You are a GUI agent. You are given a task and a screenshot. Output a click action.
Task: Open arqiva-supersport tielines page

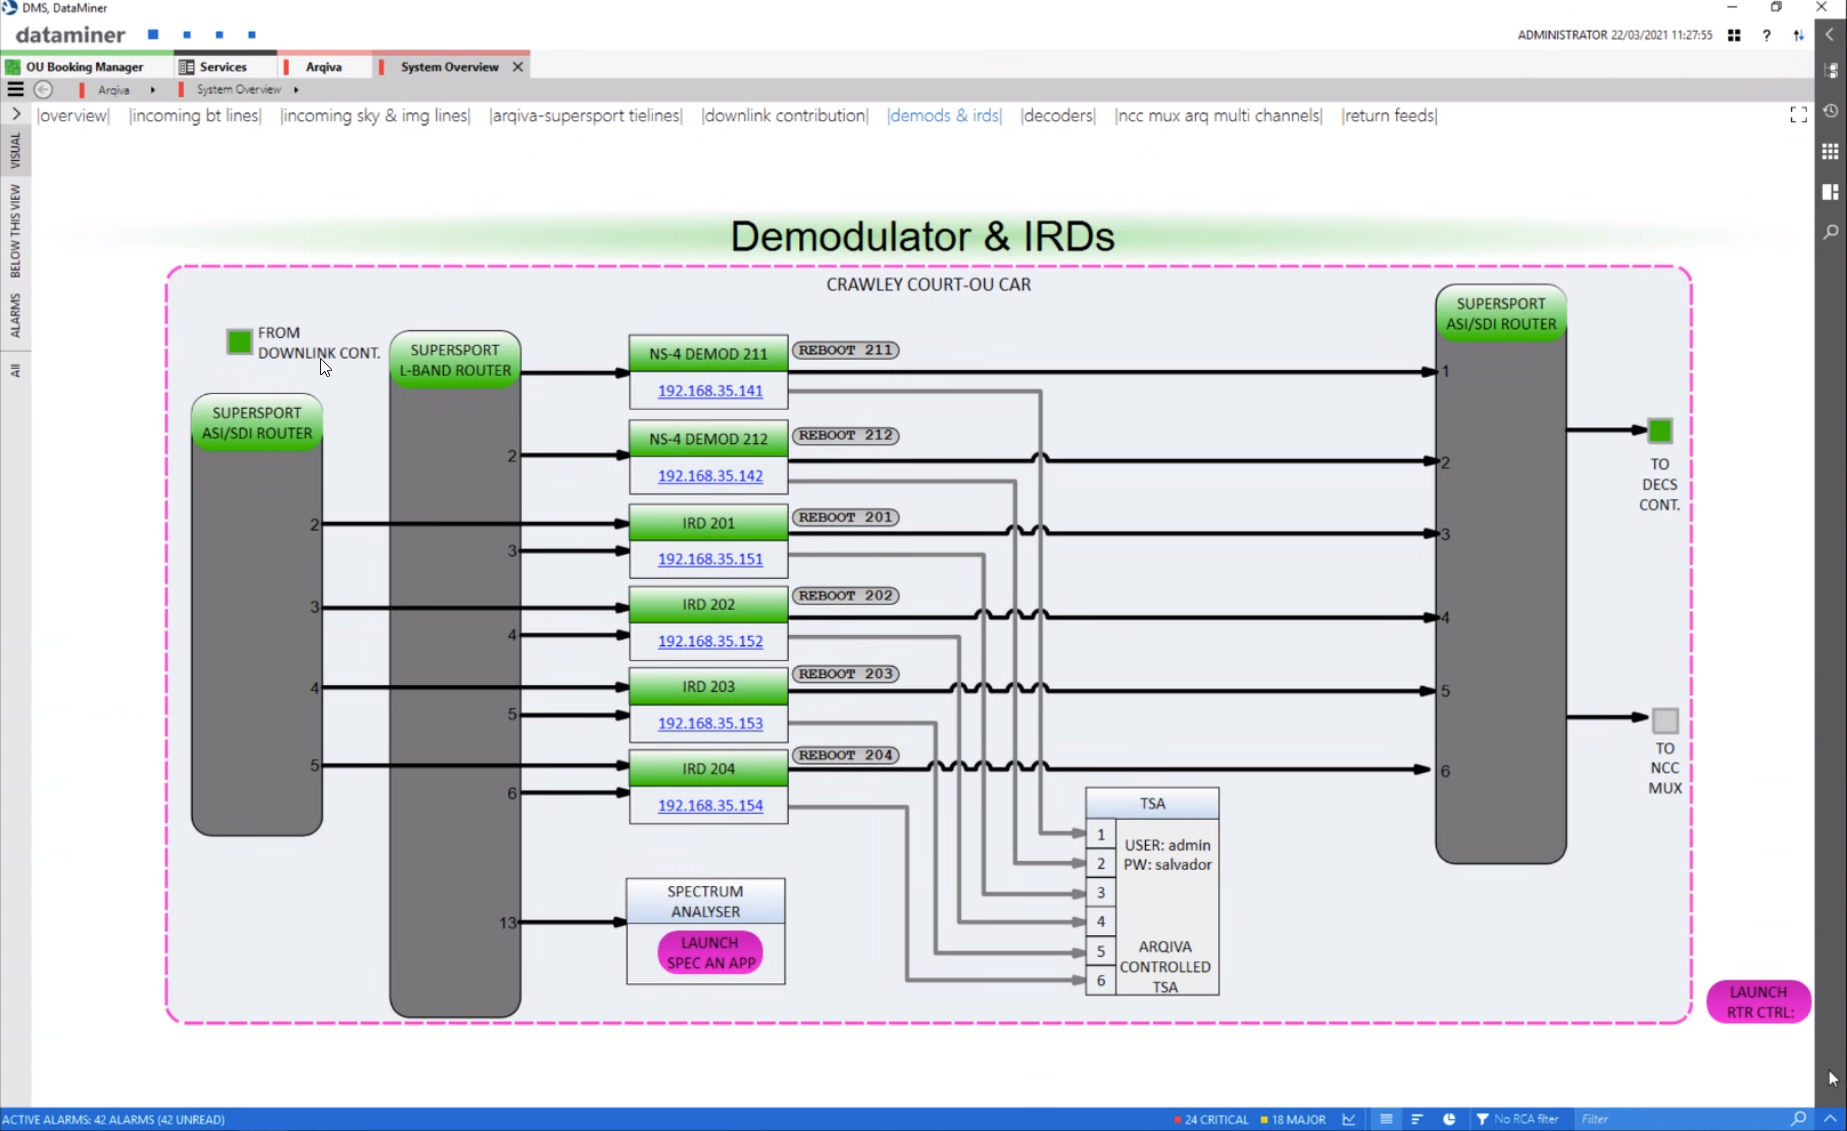[x=586, y=115]
